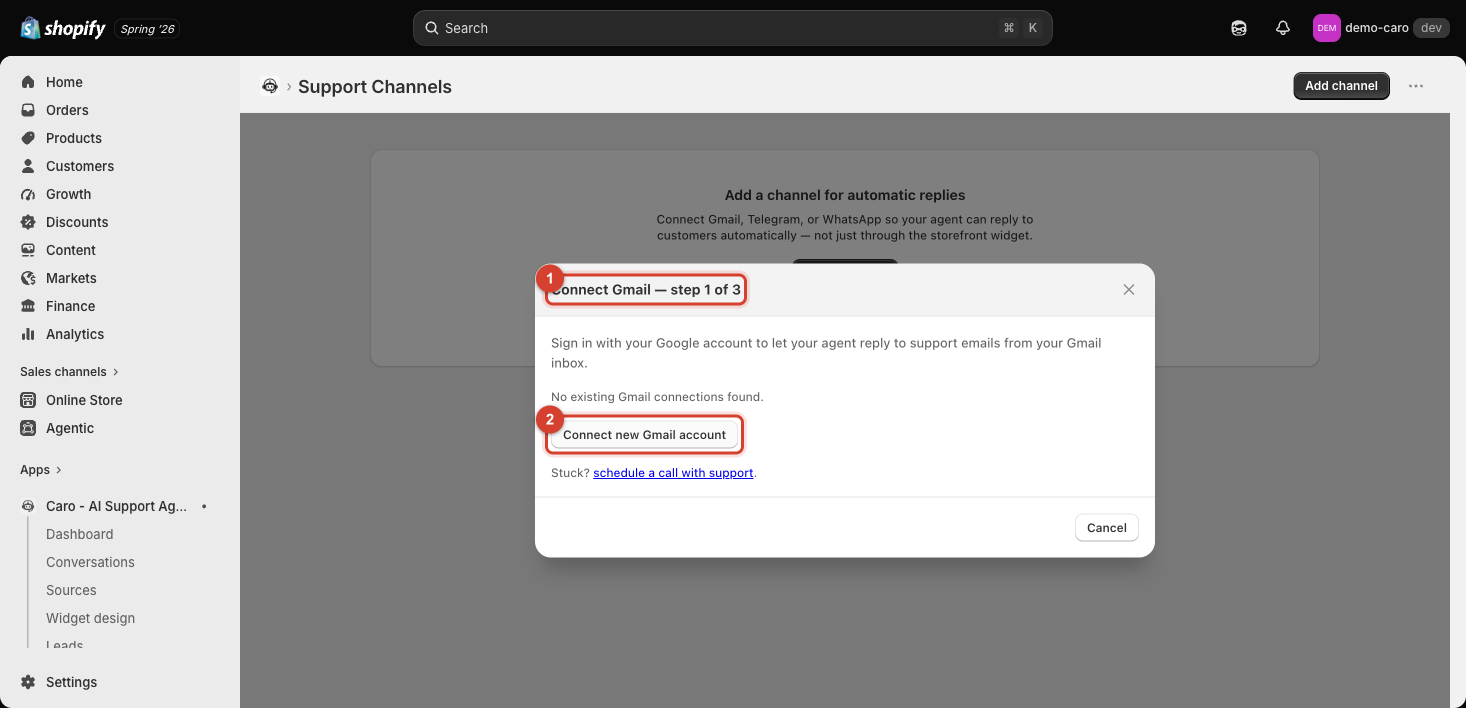Click the Customers person icon
The height and width of the screenshot is (708, 1466).
(x=28, y=166)
